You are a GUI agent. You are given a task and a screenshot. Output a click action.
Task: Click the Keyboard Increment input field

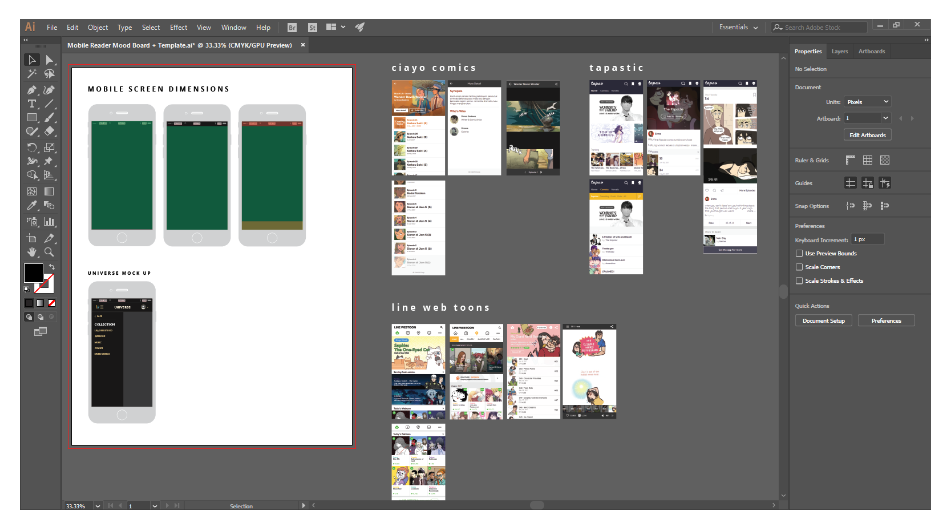tap(868, 239)
